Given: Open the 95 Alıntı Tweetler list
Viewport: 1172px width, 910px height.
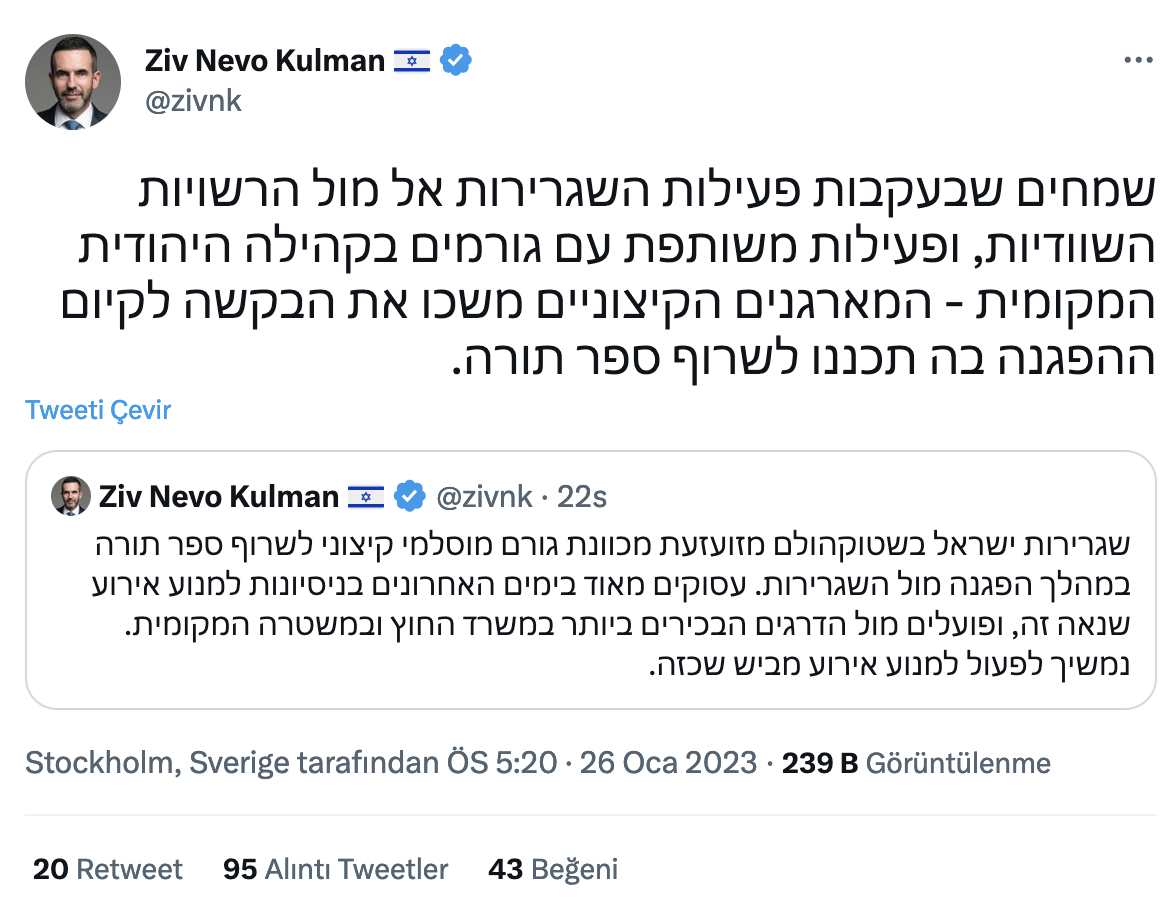Looking at the screenshot, I should [336, 870].
